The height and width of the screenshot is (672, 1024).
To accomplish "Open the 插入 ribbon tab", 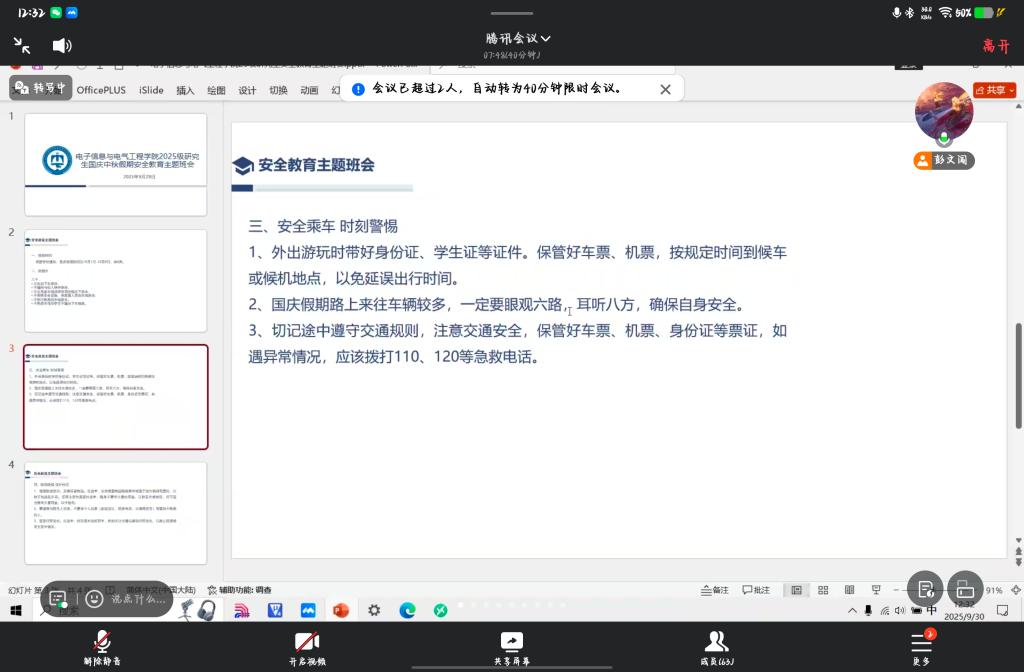I will pos(185,90).
